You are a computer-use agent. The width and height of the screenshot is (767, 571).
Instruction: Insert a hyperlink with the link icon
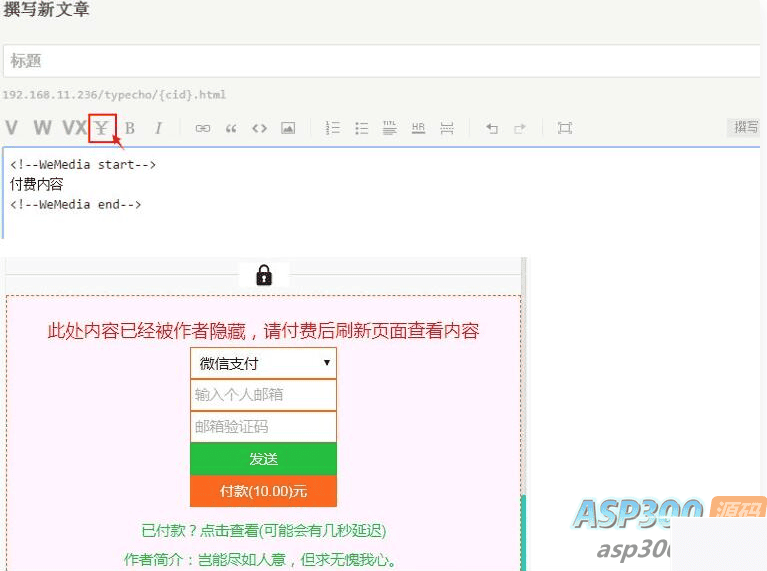[203, 128]
